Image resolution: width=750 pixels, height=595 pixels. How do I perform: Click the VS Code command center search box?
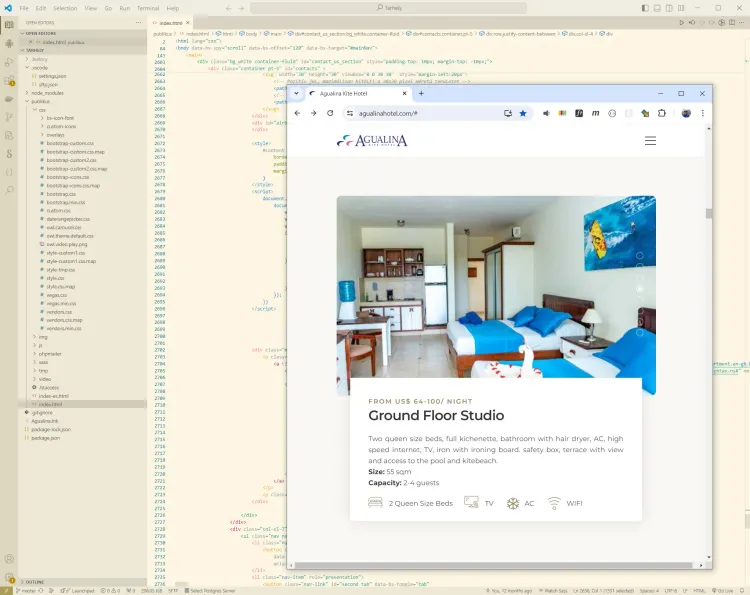[x=388, y=8]
